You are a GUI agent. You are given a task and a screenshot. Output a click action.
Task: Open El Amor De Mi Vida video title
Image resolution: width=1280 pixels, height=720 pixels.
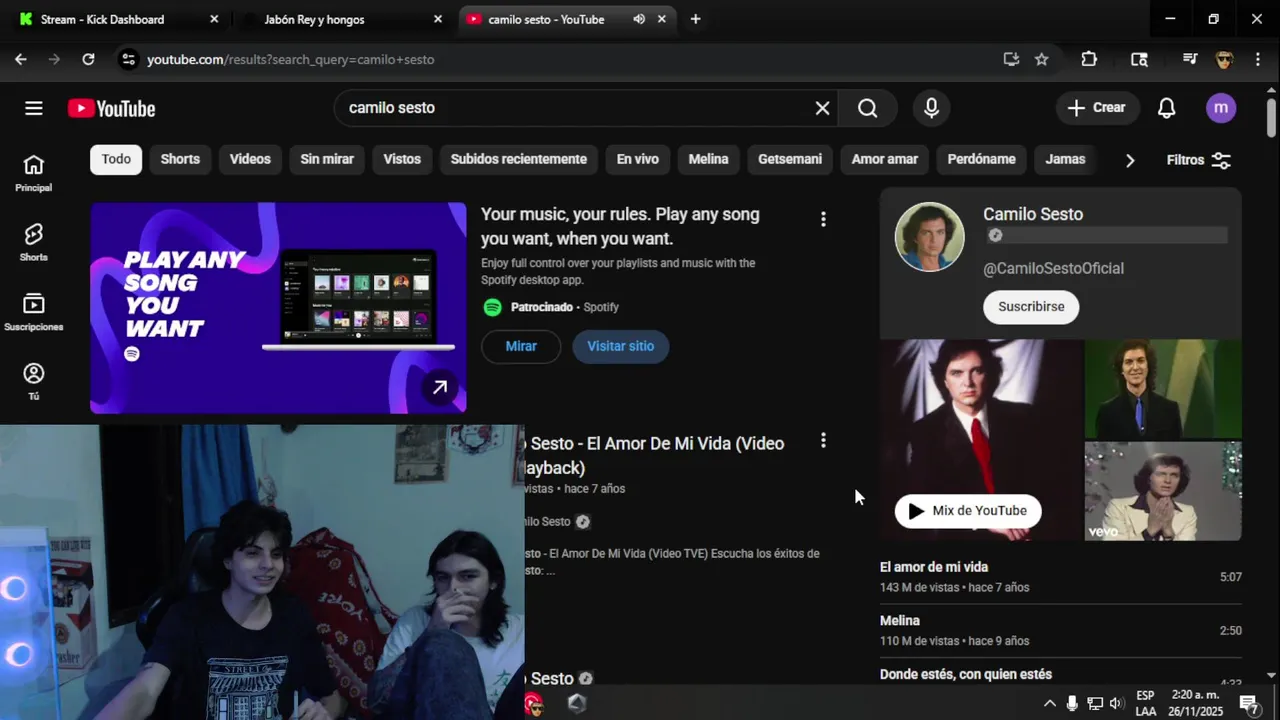click(655, 455)
